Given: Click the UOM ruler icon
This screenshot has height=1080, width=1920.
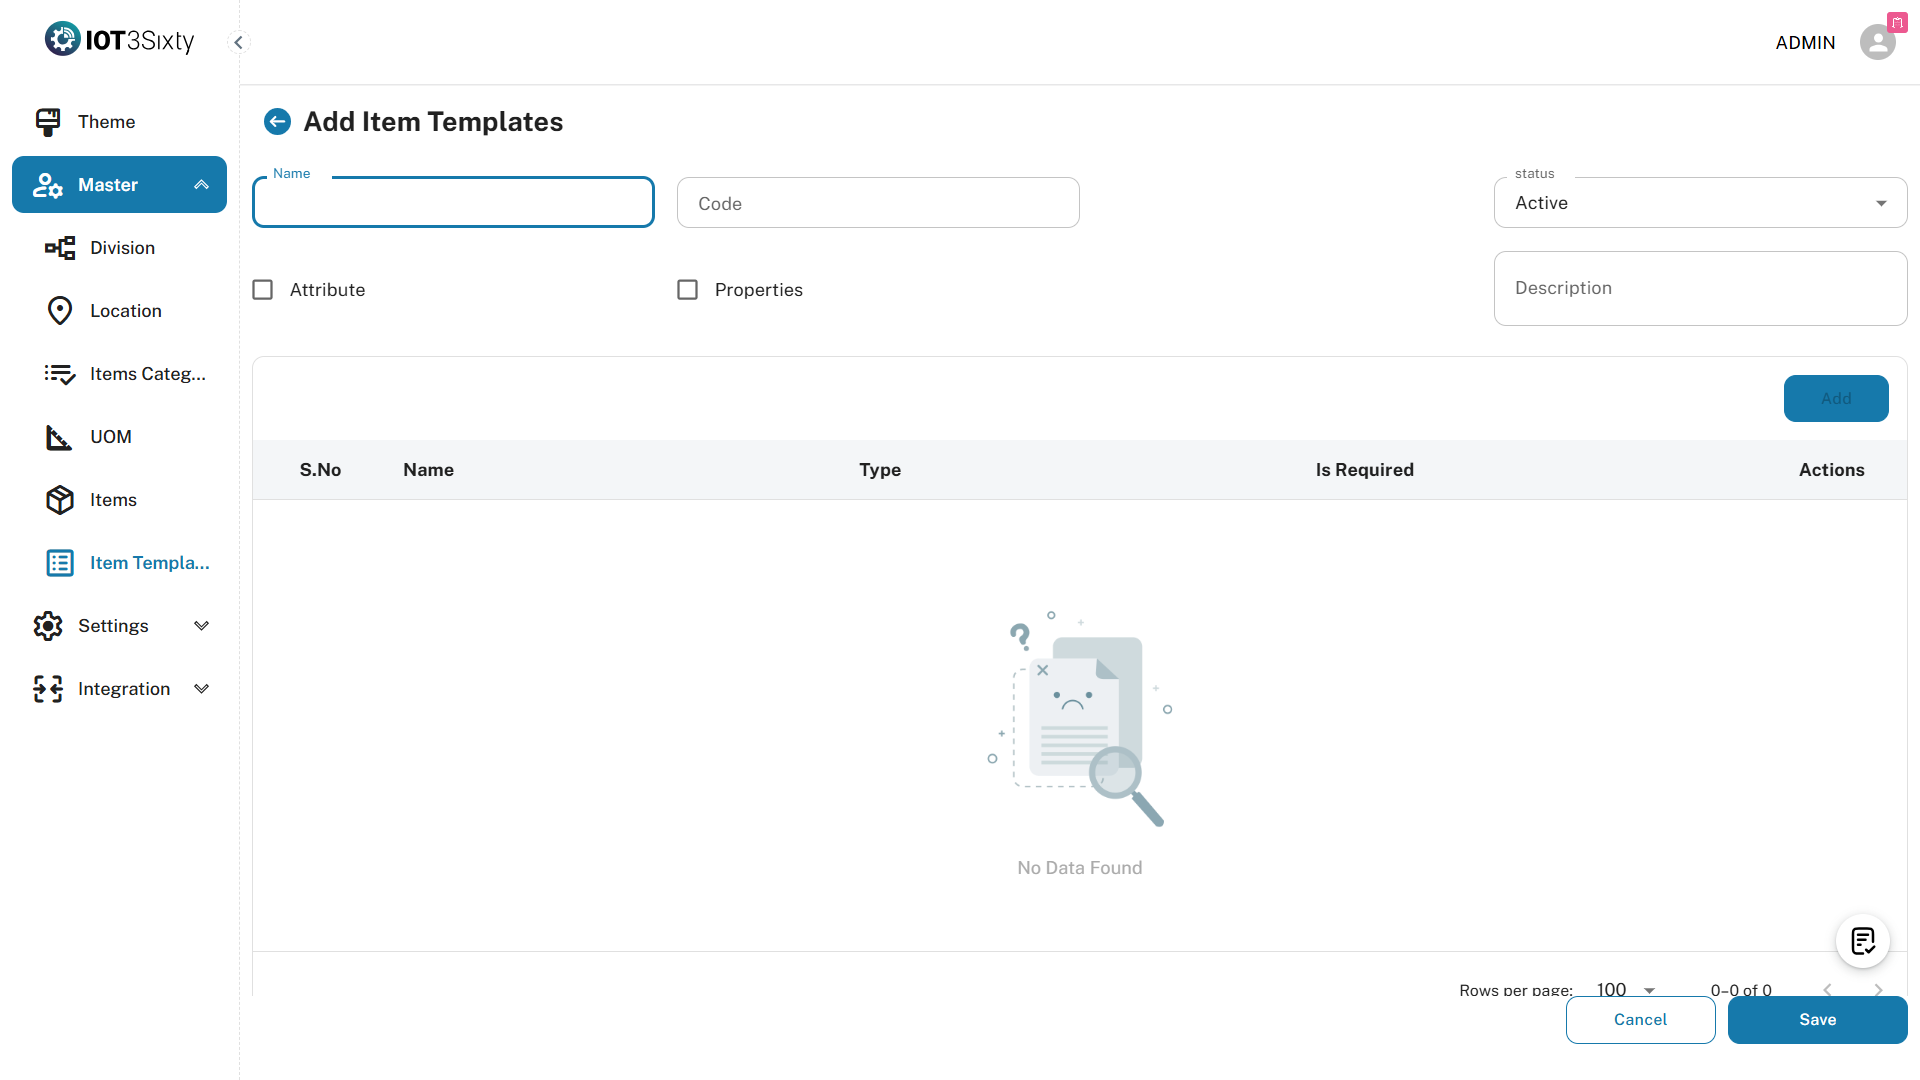Looking at the screenshot, I should point(60,437).
